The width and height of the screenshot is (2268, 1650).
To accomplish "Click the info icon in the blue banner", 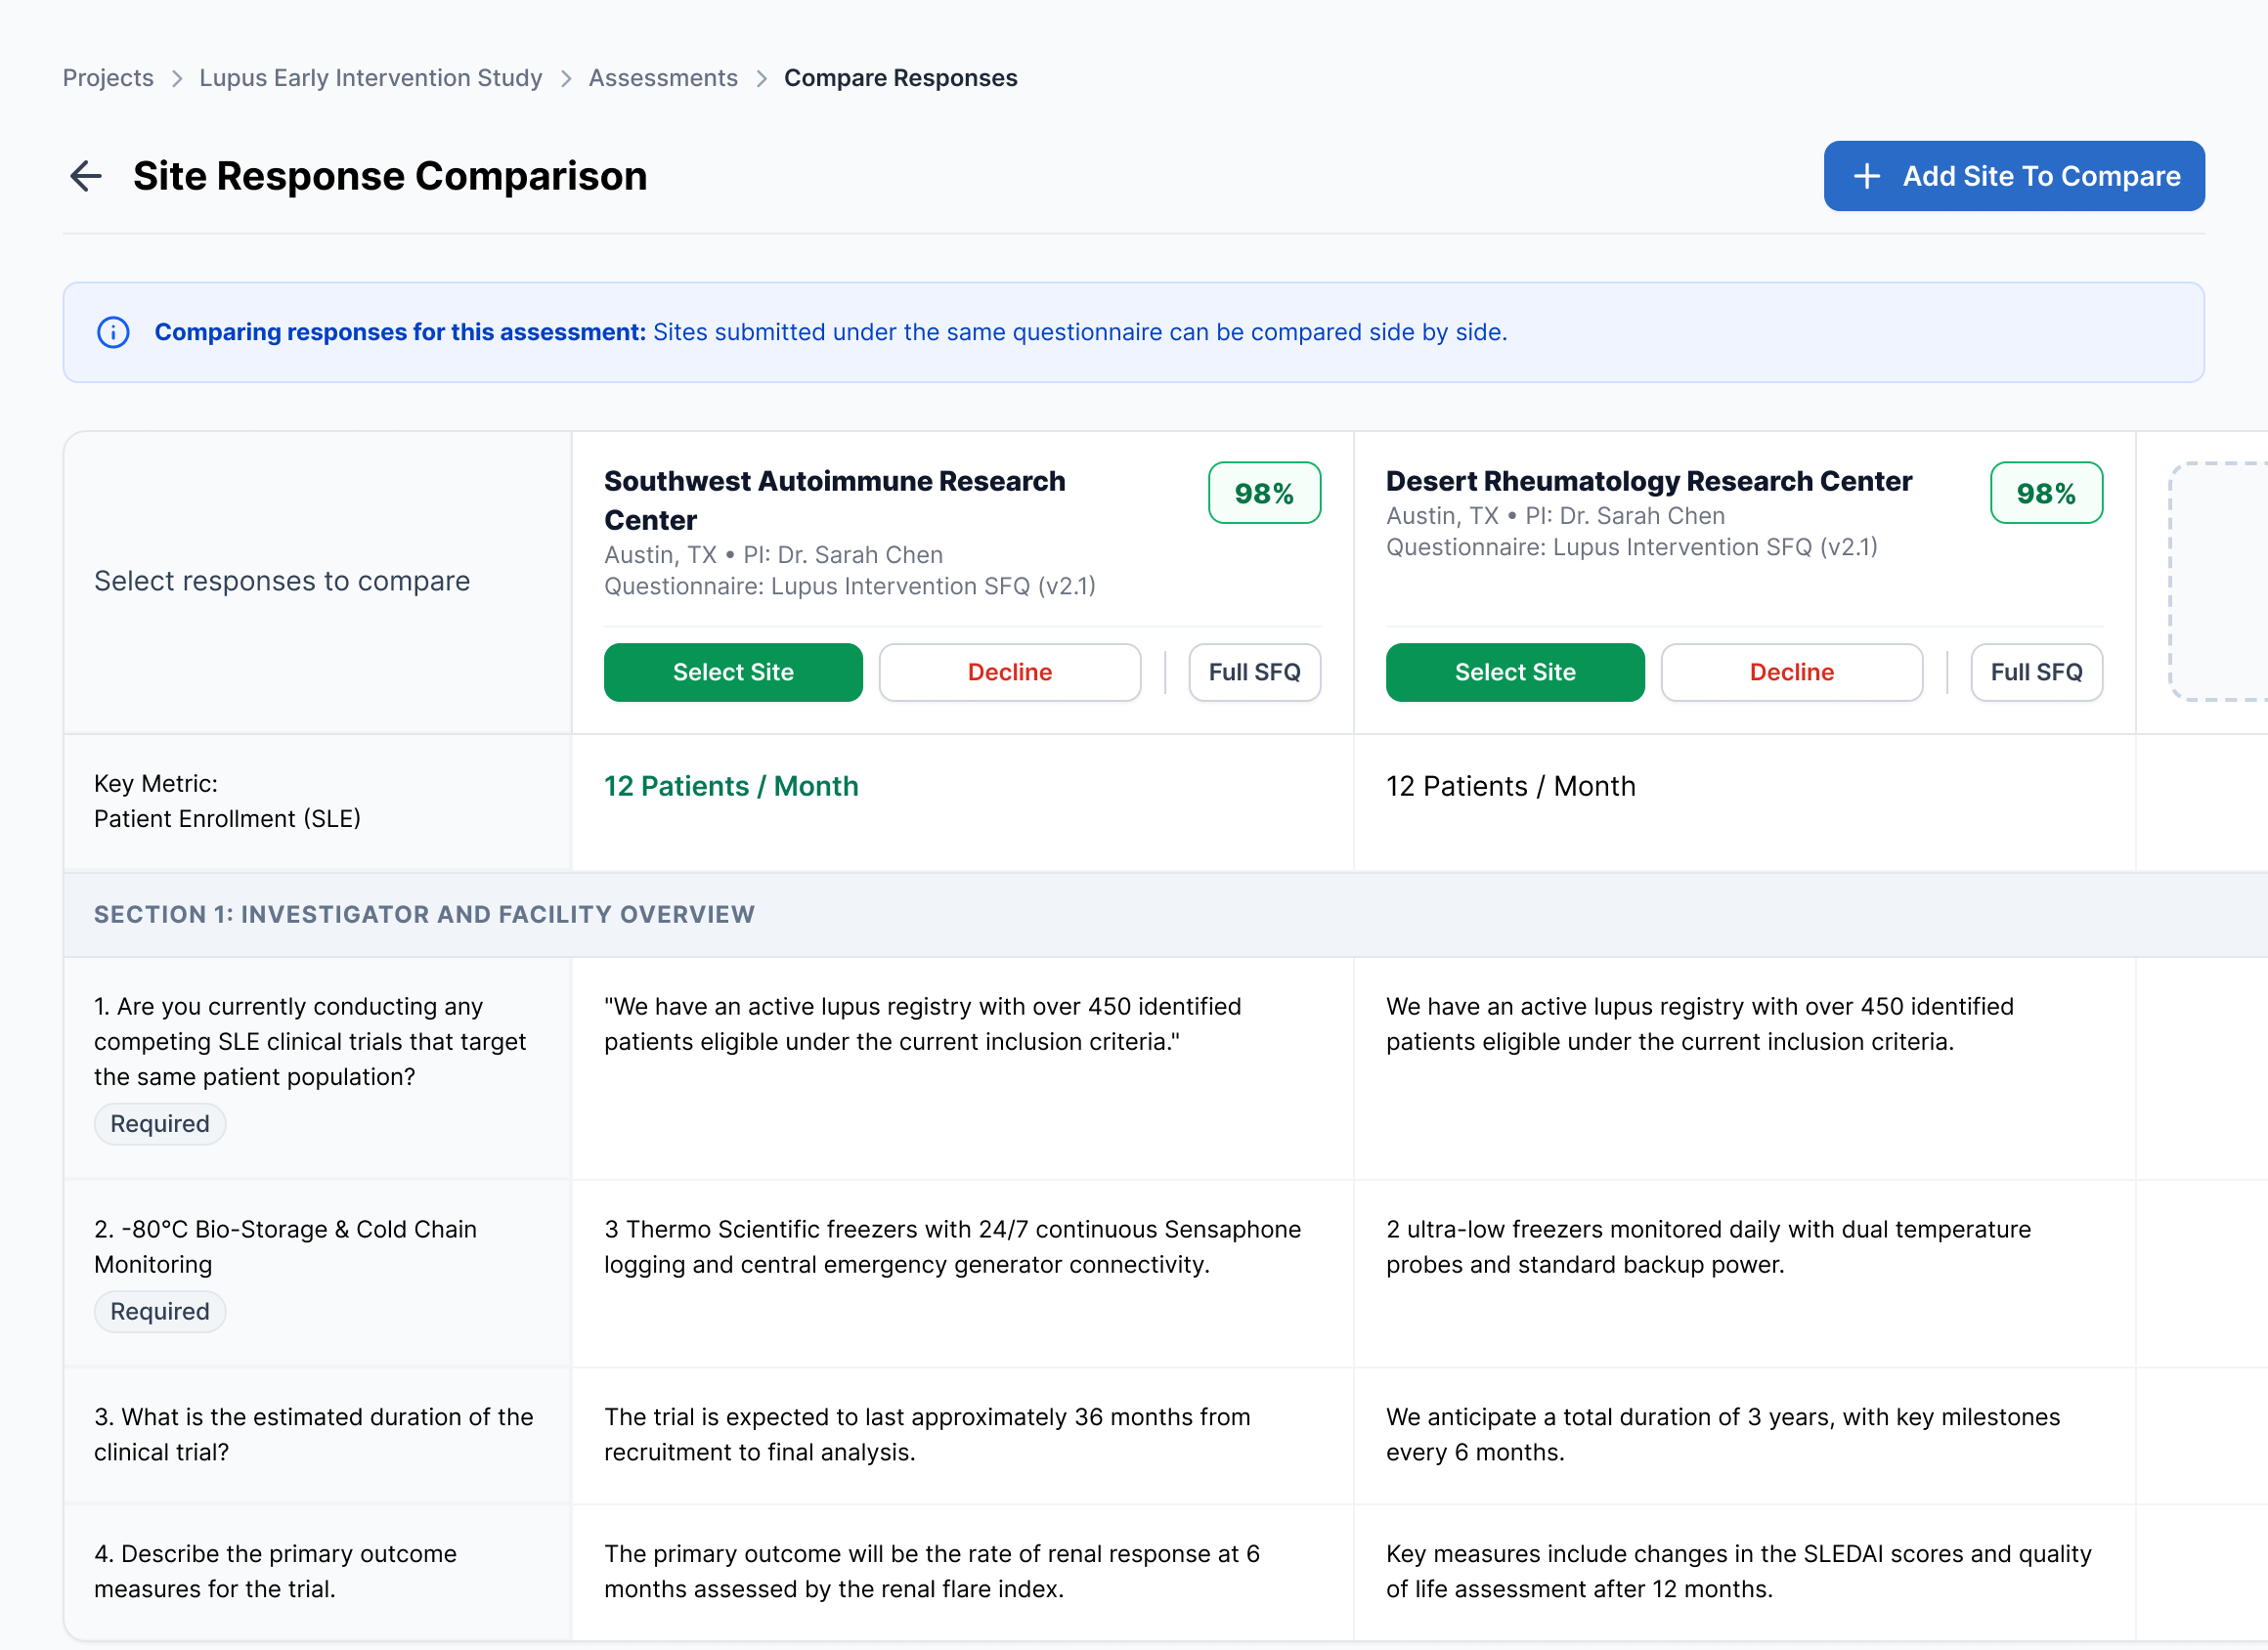I will tap(113, 332).
